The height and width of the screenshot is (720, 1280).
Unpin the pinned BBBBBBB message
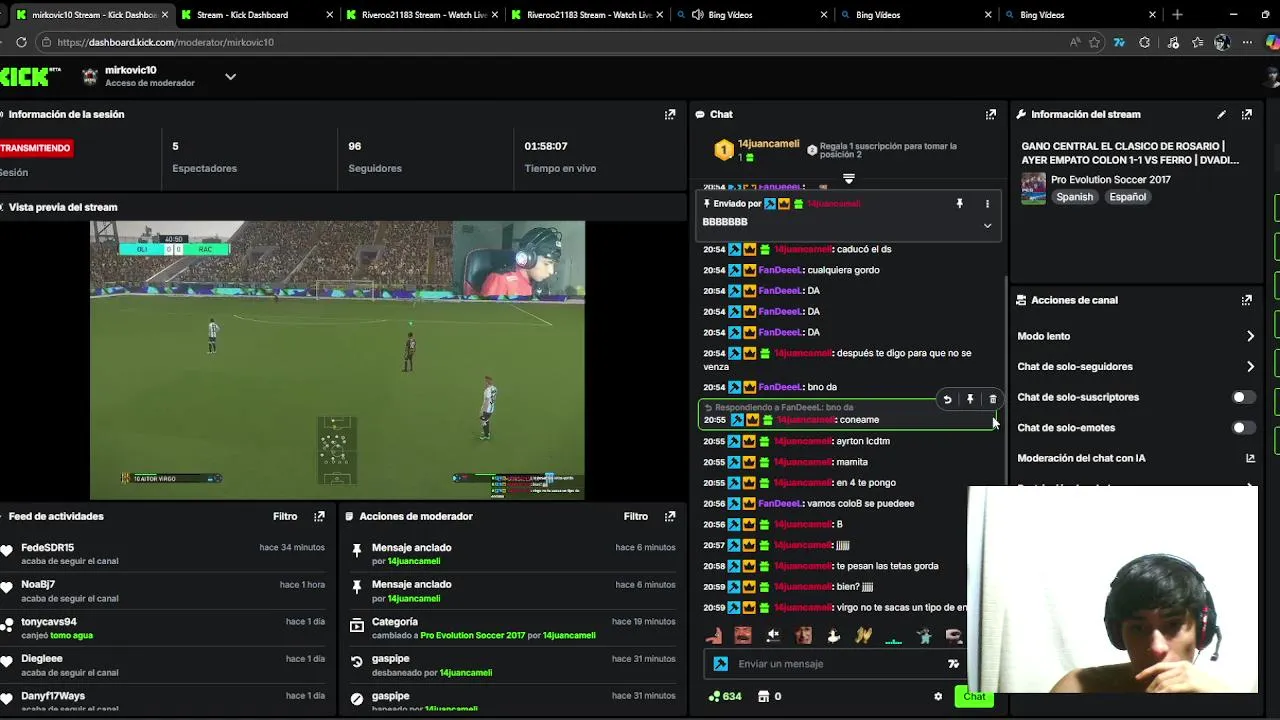click(959, 203)
